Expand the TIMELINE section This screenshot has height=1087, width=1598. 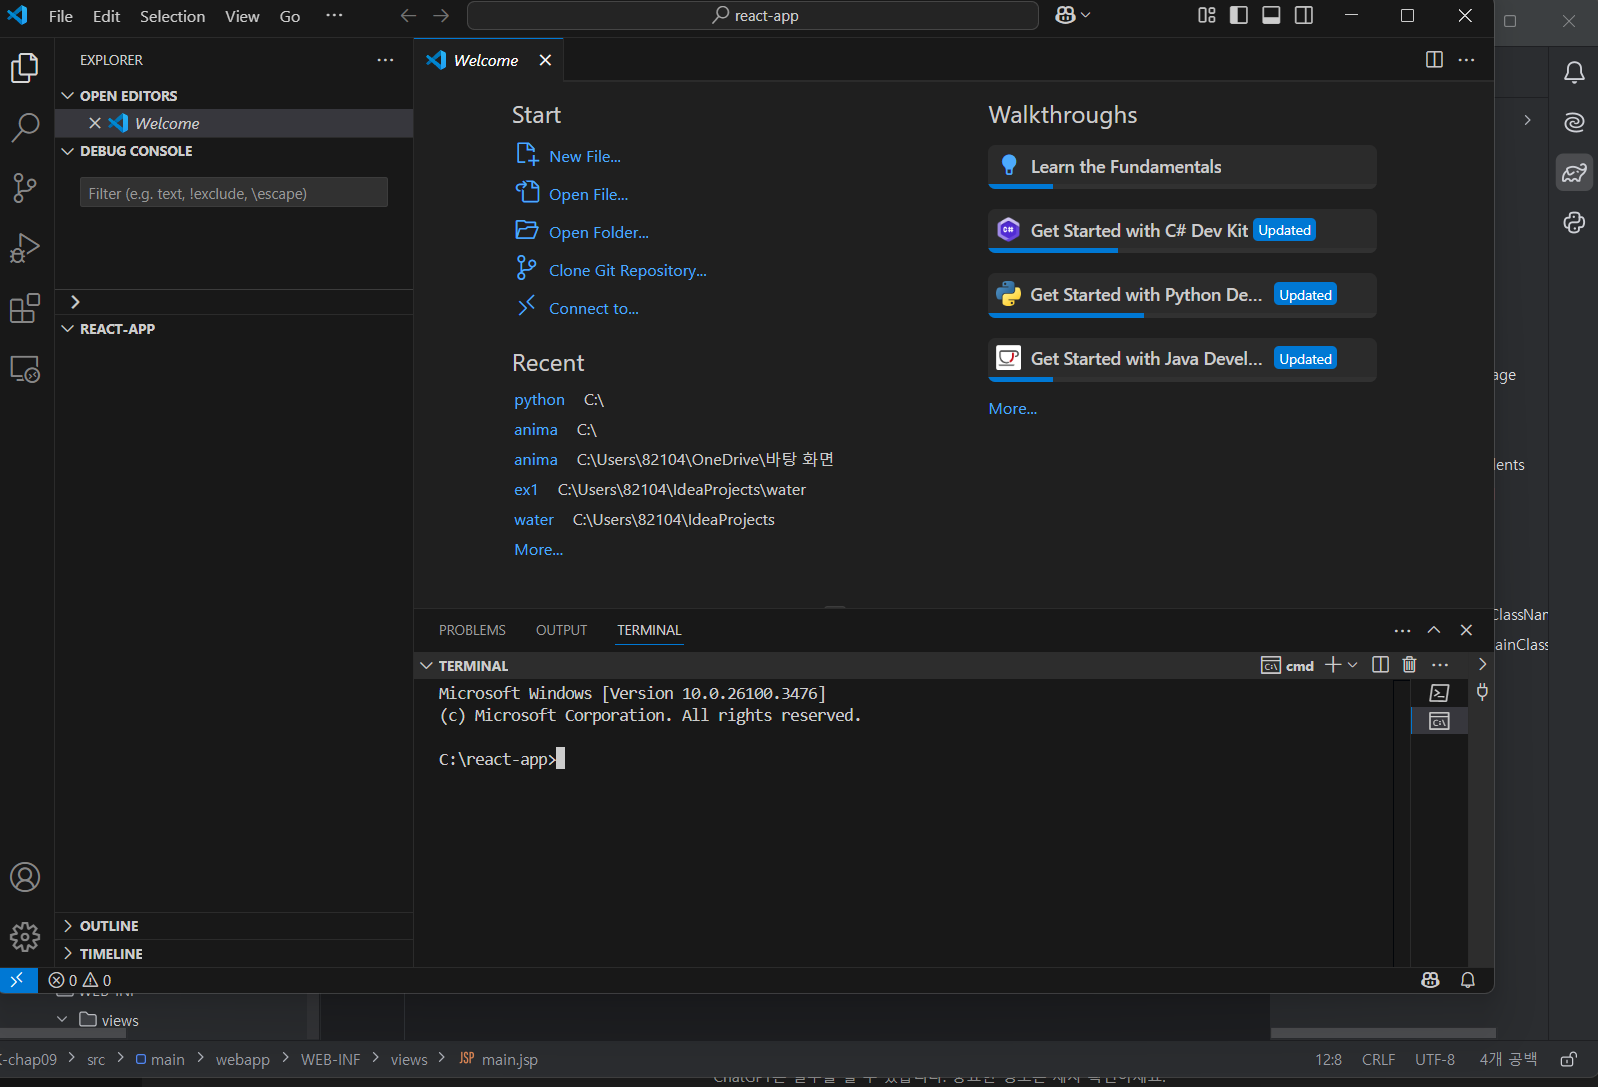click(x=111, y=954)
